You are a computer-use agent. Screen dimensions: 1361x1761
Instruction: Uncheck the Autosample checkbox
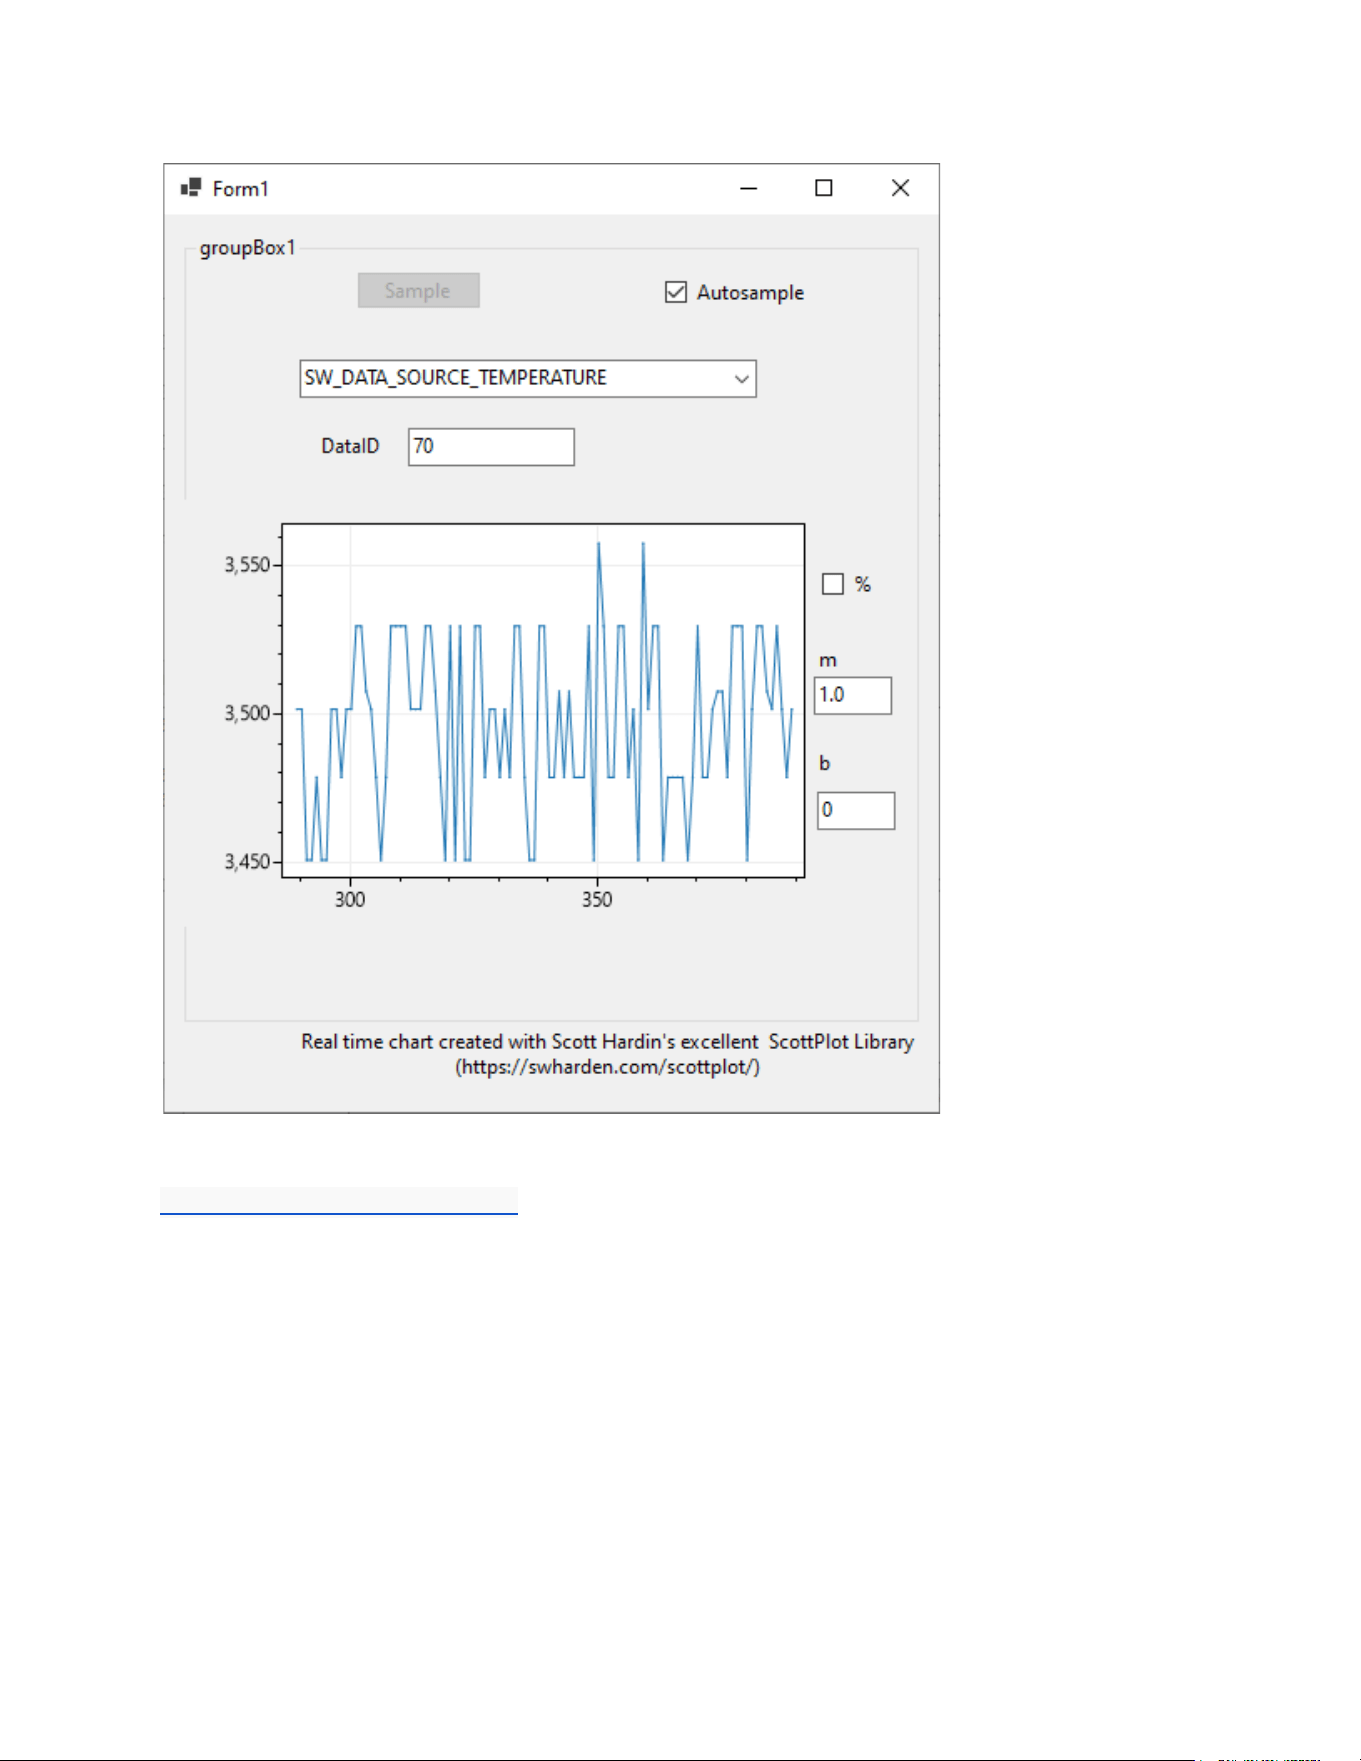(x=676, y=292)
